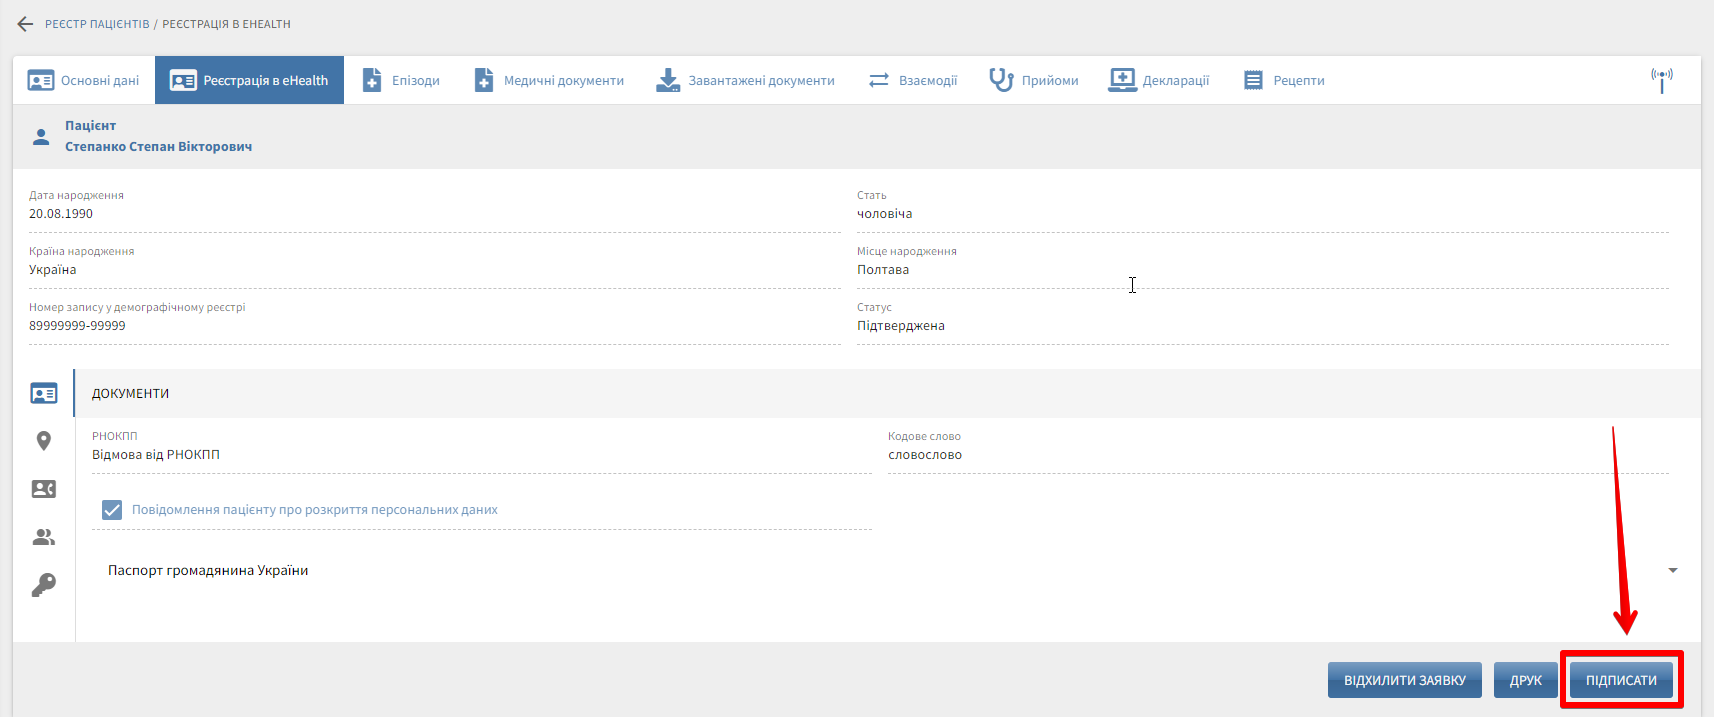Uncheck the personal data disclosure notification checkbox
This screenshot has height=717, width=1714.
[x=112, y=510]
